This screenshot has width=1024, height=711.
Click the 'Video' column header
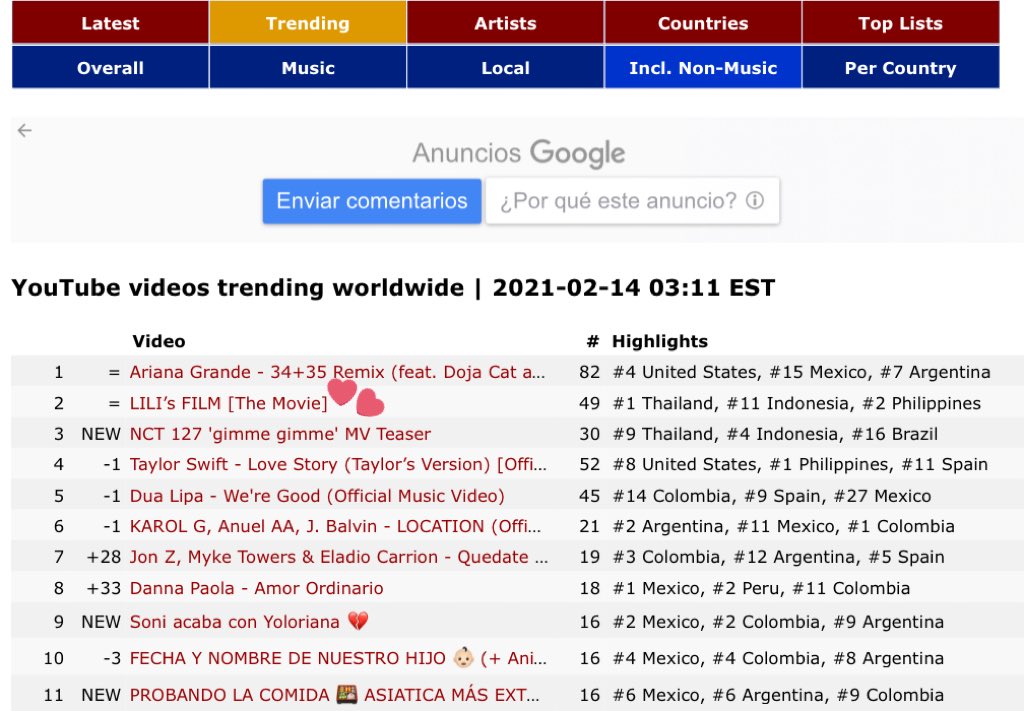click(159, 341)
